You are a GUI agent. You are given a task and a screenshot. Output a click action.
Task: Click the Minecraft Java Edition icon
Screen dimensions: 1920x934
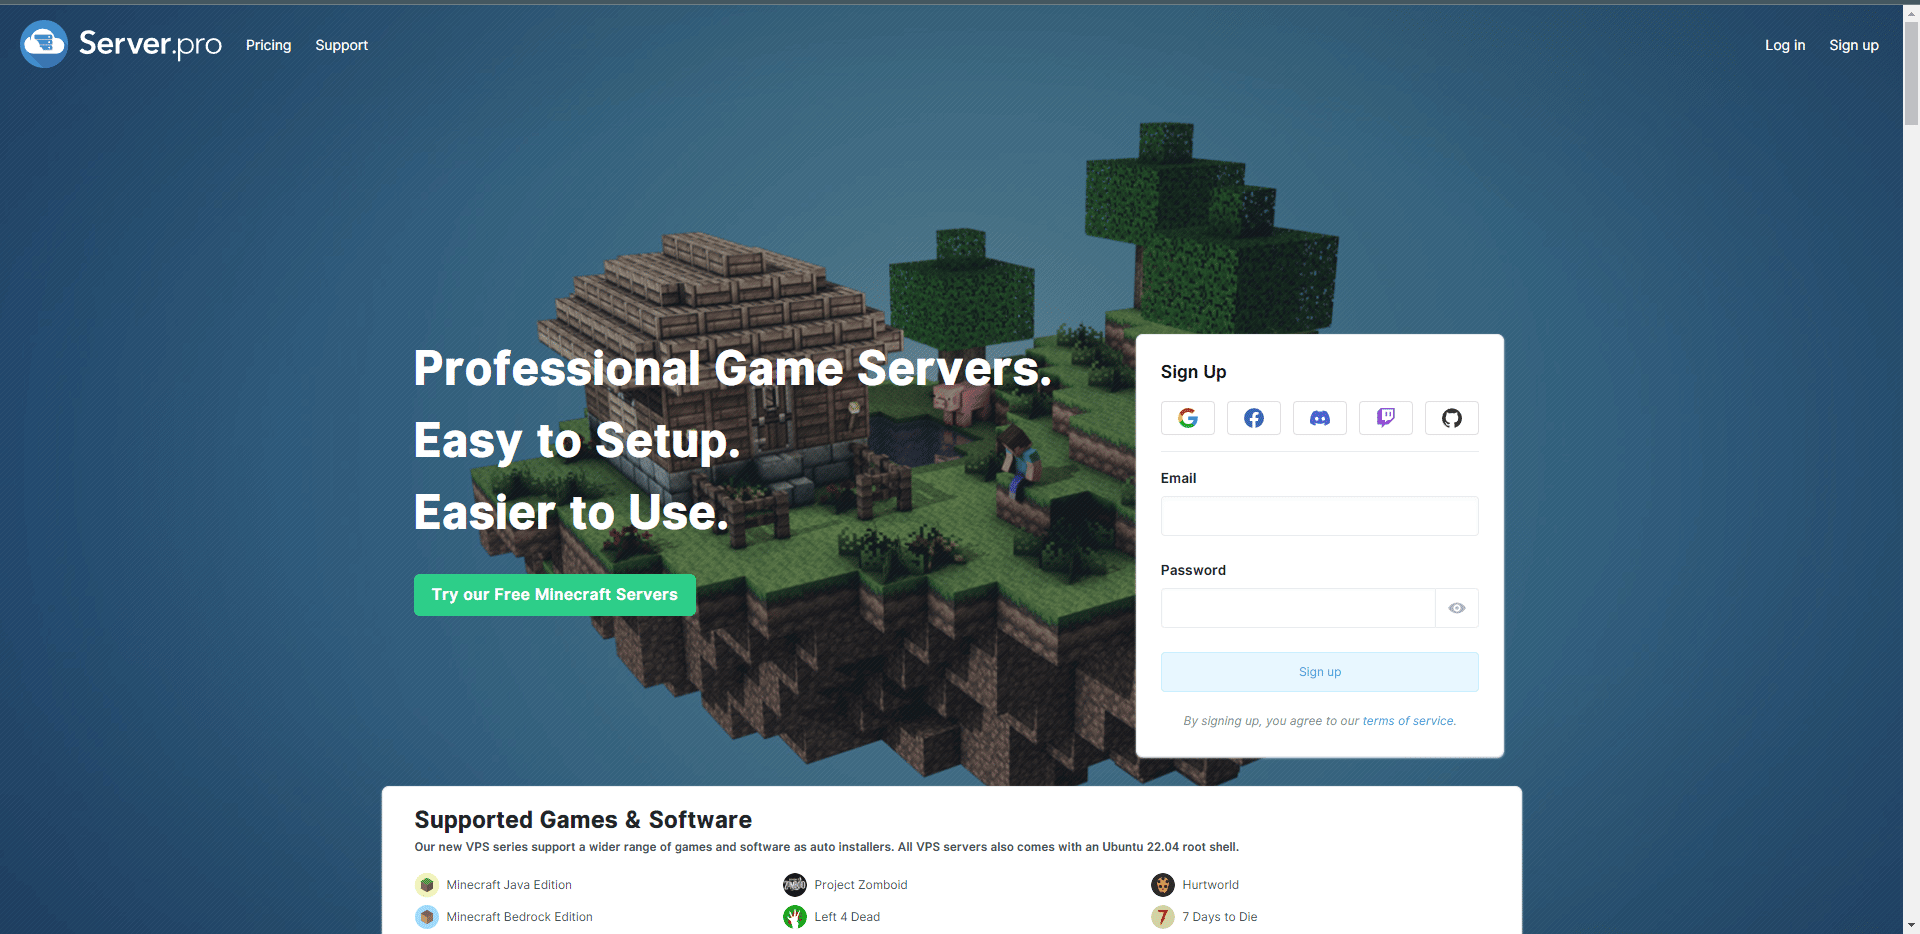pyautogui.click(x=427, y=885)
